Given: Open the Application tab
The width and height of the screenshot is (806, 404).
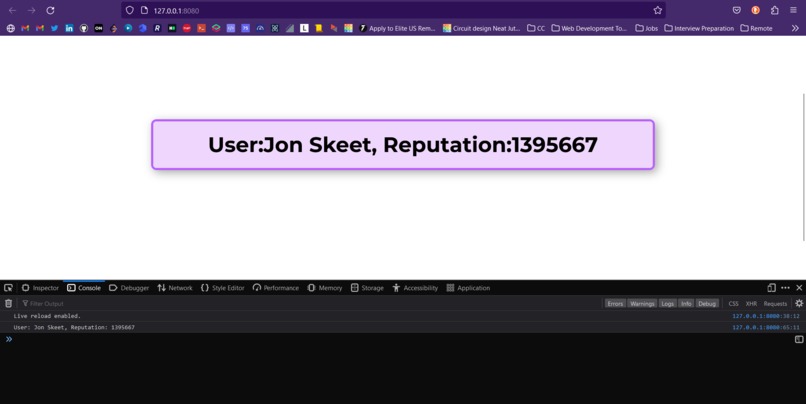Looking at the screenshot, I should click(468, 288).
